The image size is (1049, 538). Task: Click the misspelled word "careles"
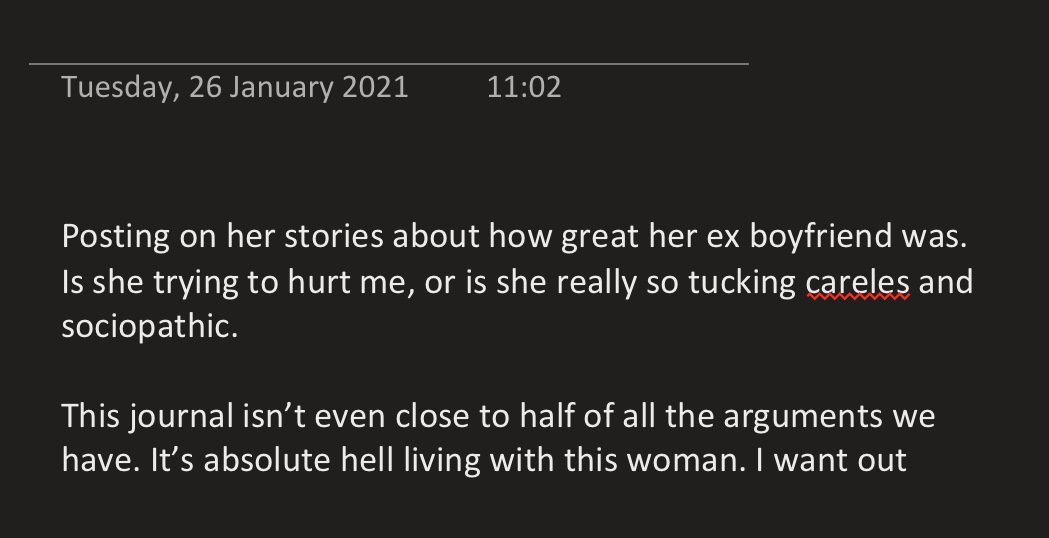tap(858, 283)
